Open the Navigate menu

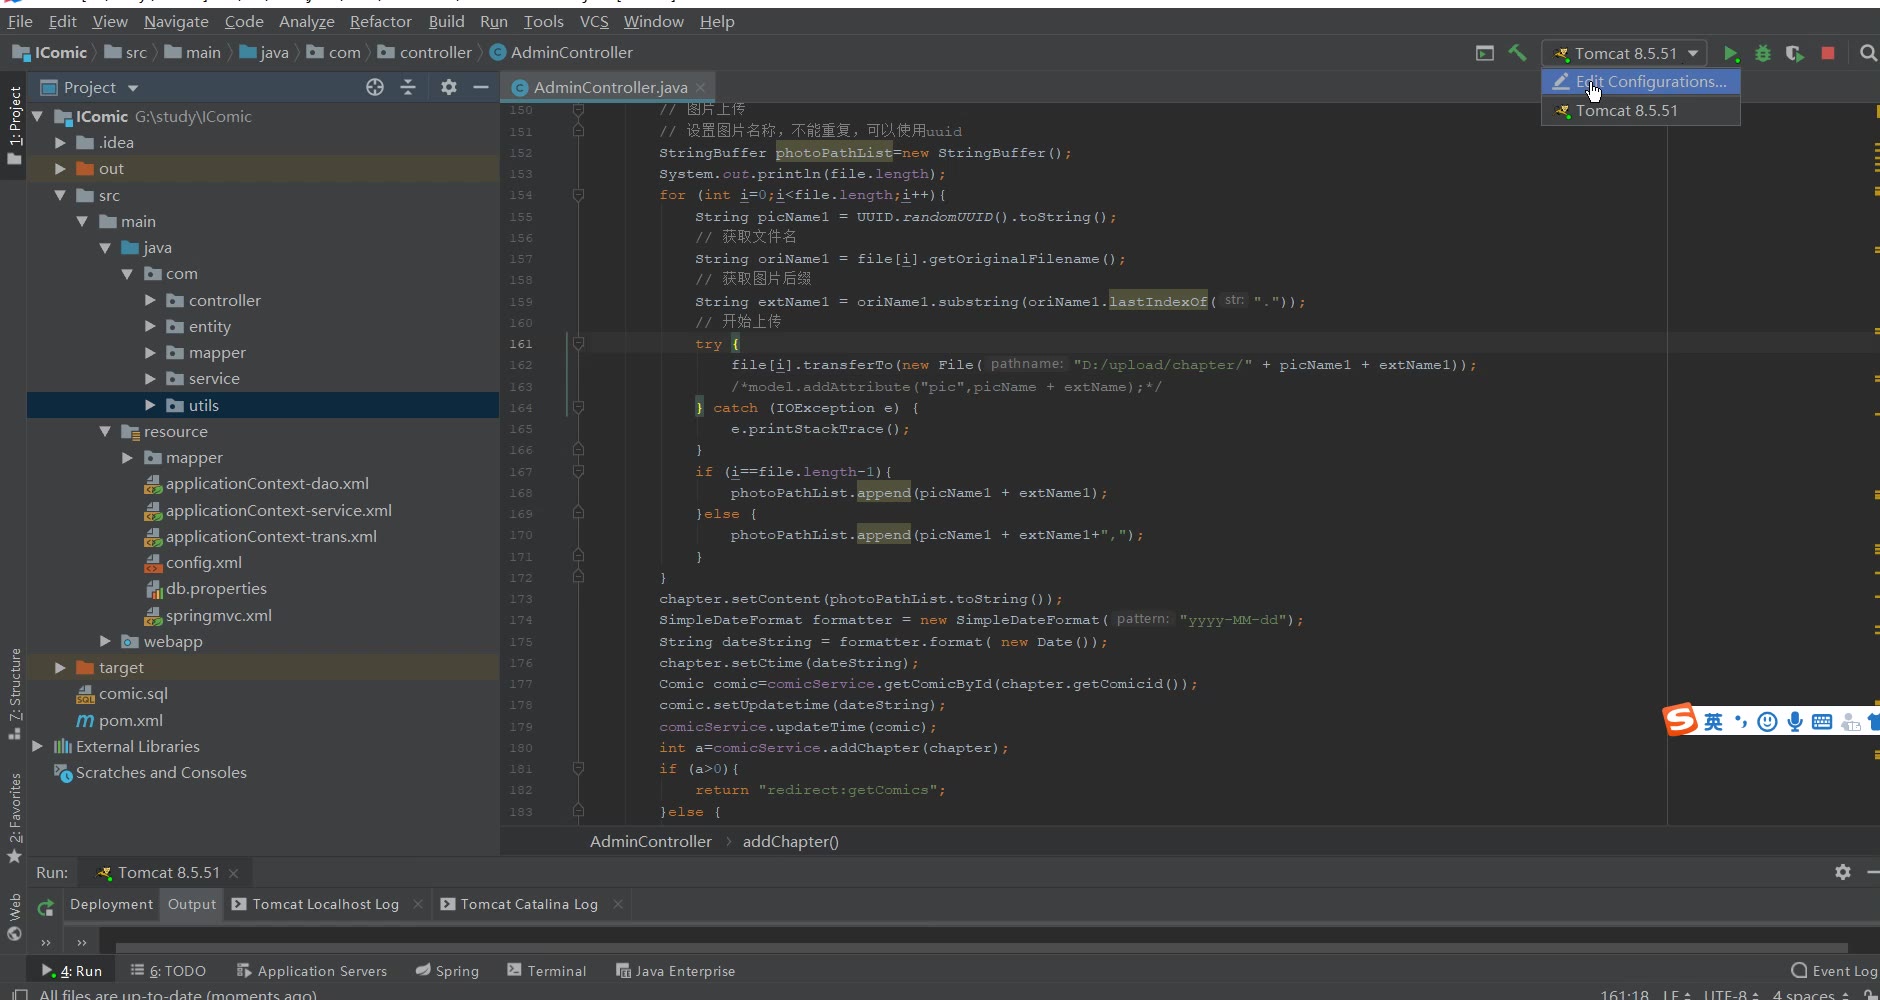click(x=176, y=21)
